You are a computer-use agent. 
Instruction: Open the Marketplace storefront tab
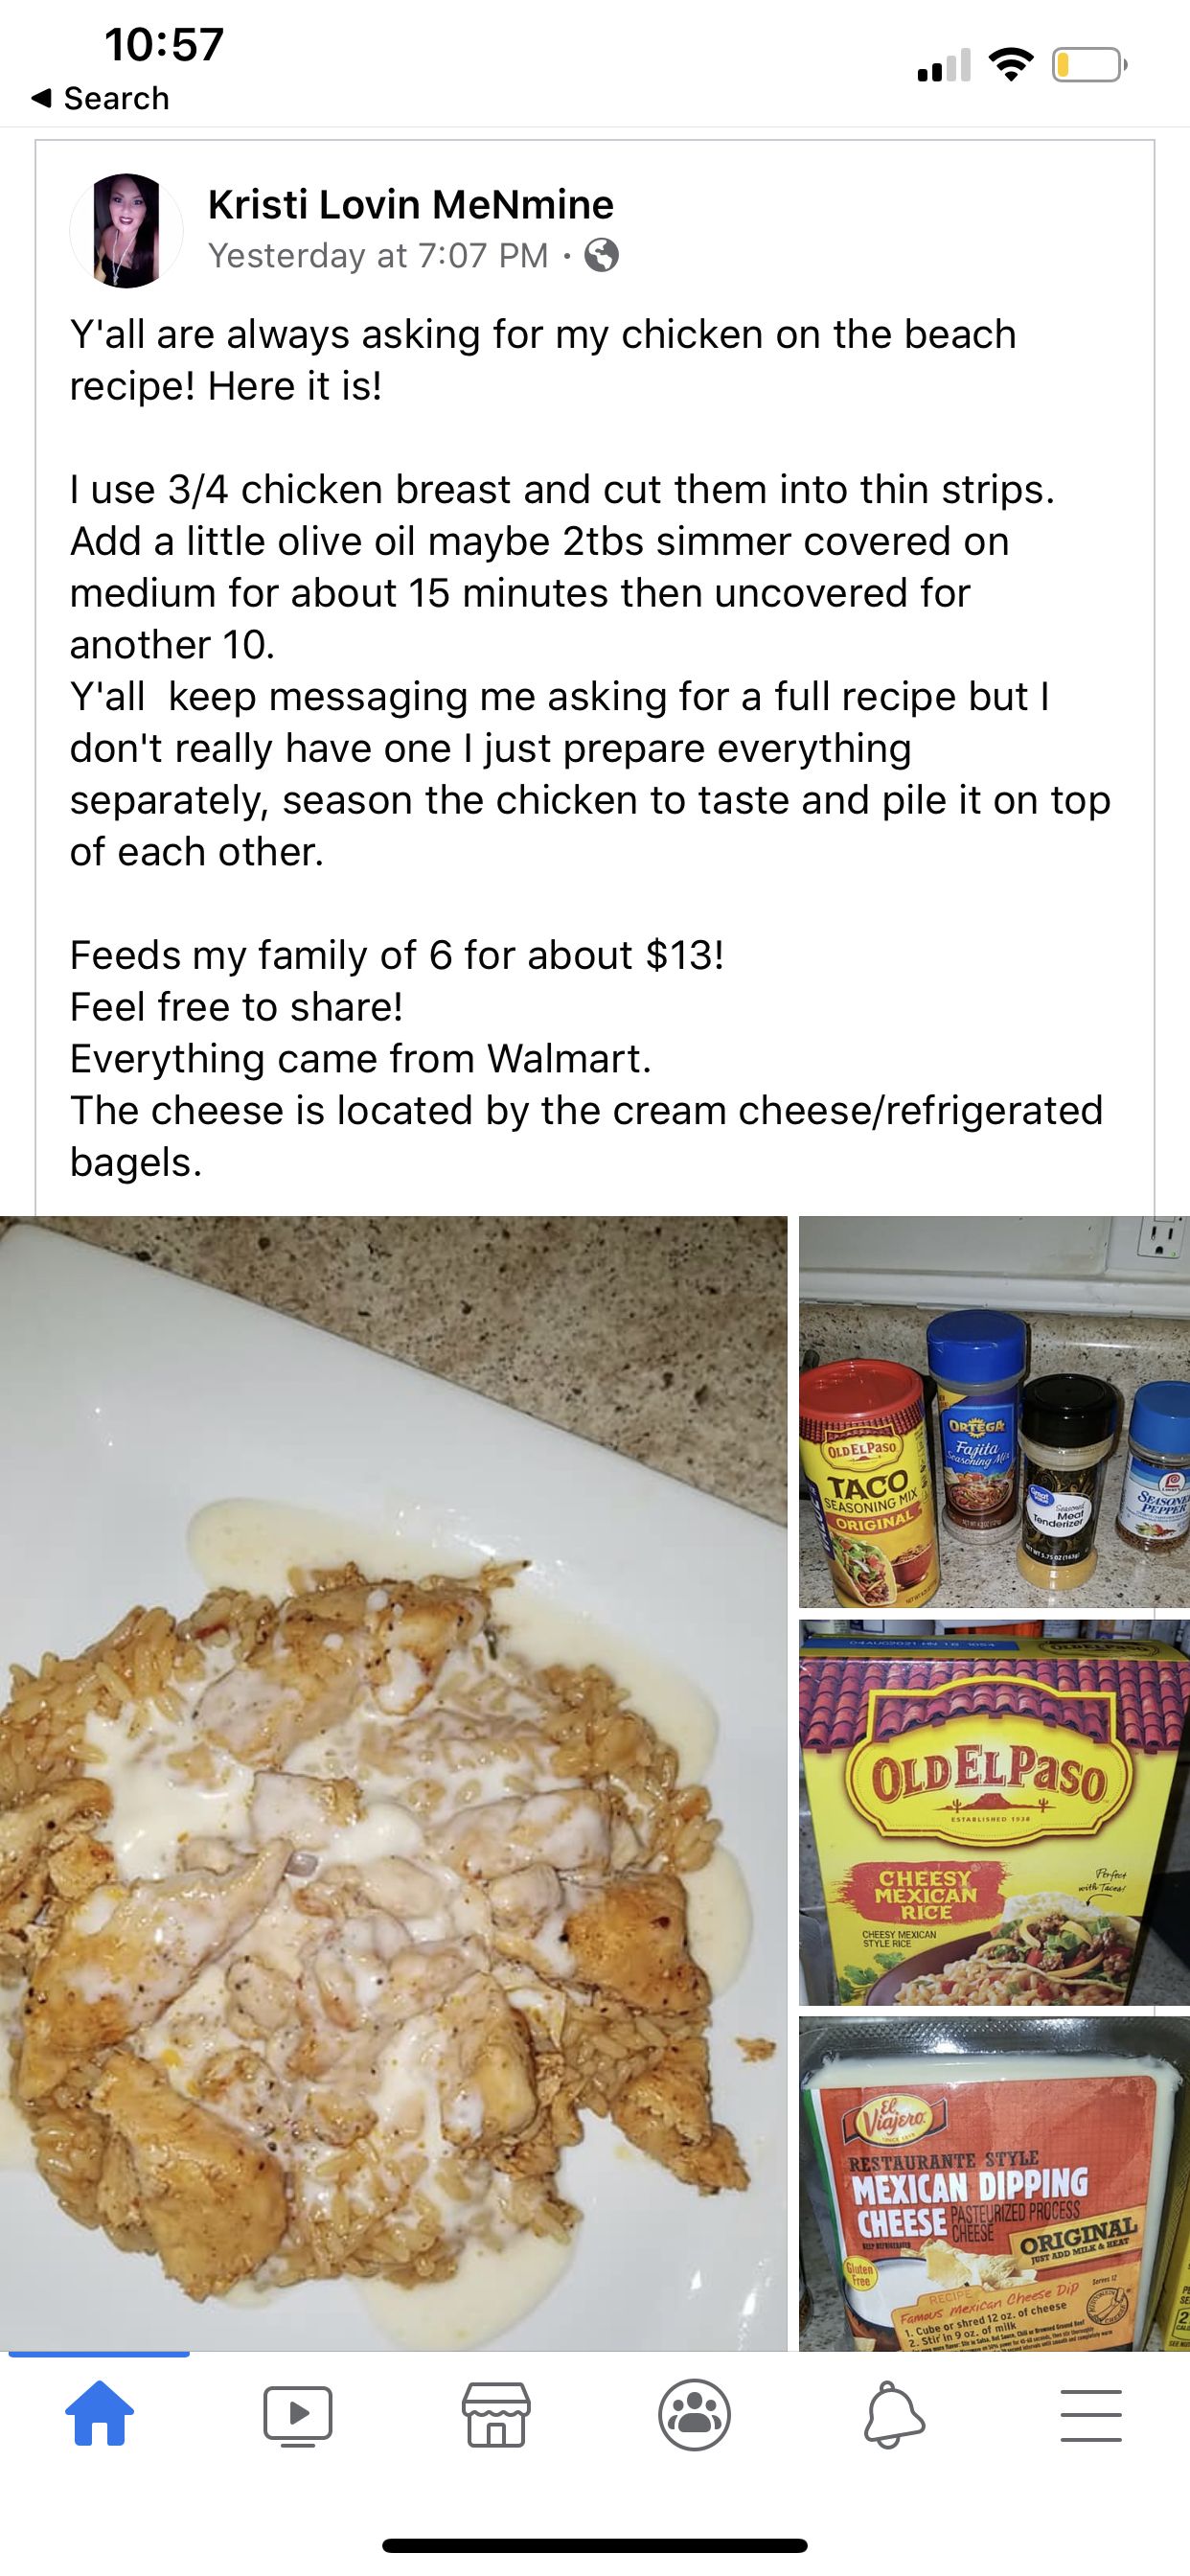[496, 2415]
